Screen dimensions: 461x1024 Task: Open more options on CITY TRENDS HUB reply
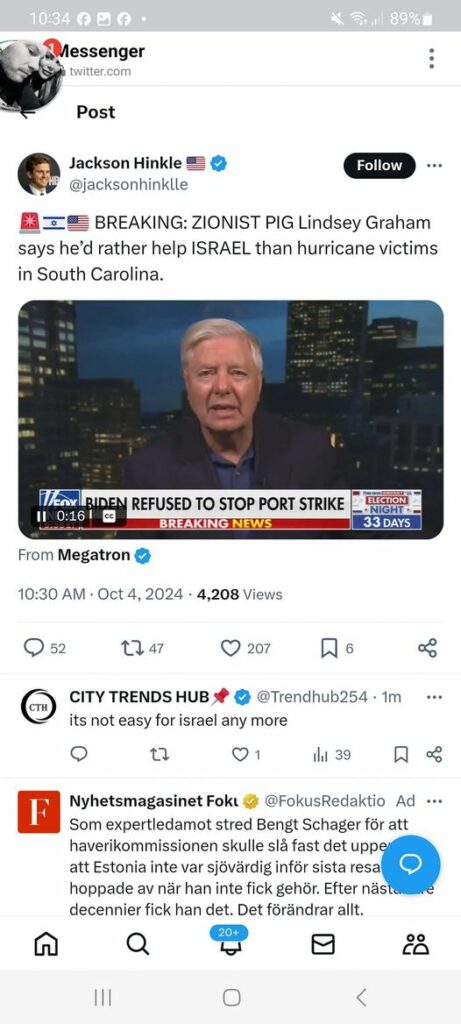[x=434, y=697]
